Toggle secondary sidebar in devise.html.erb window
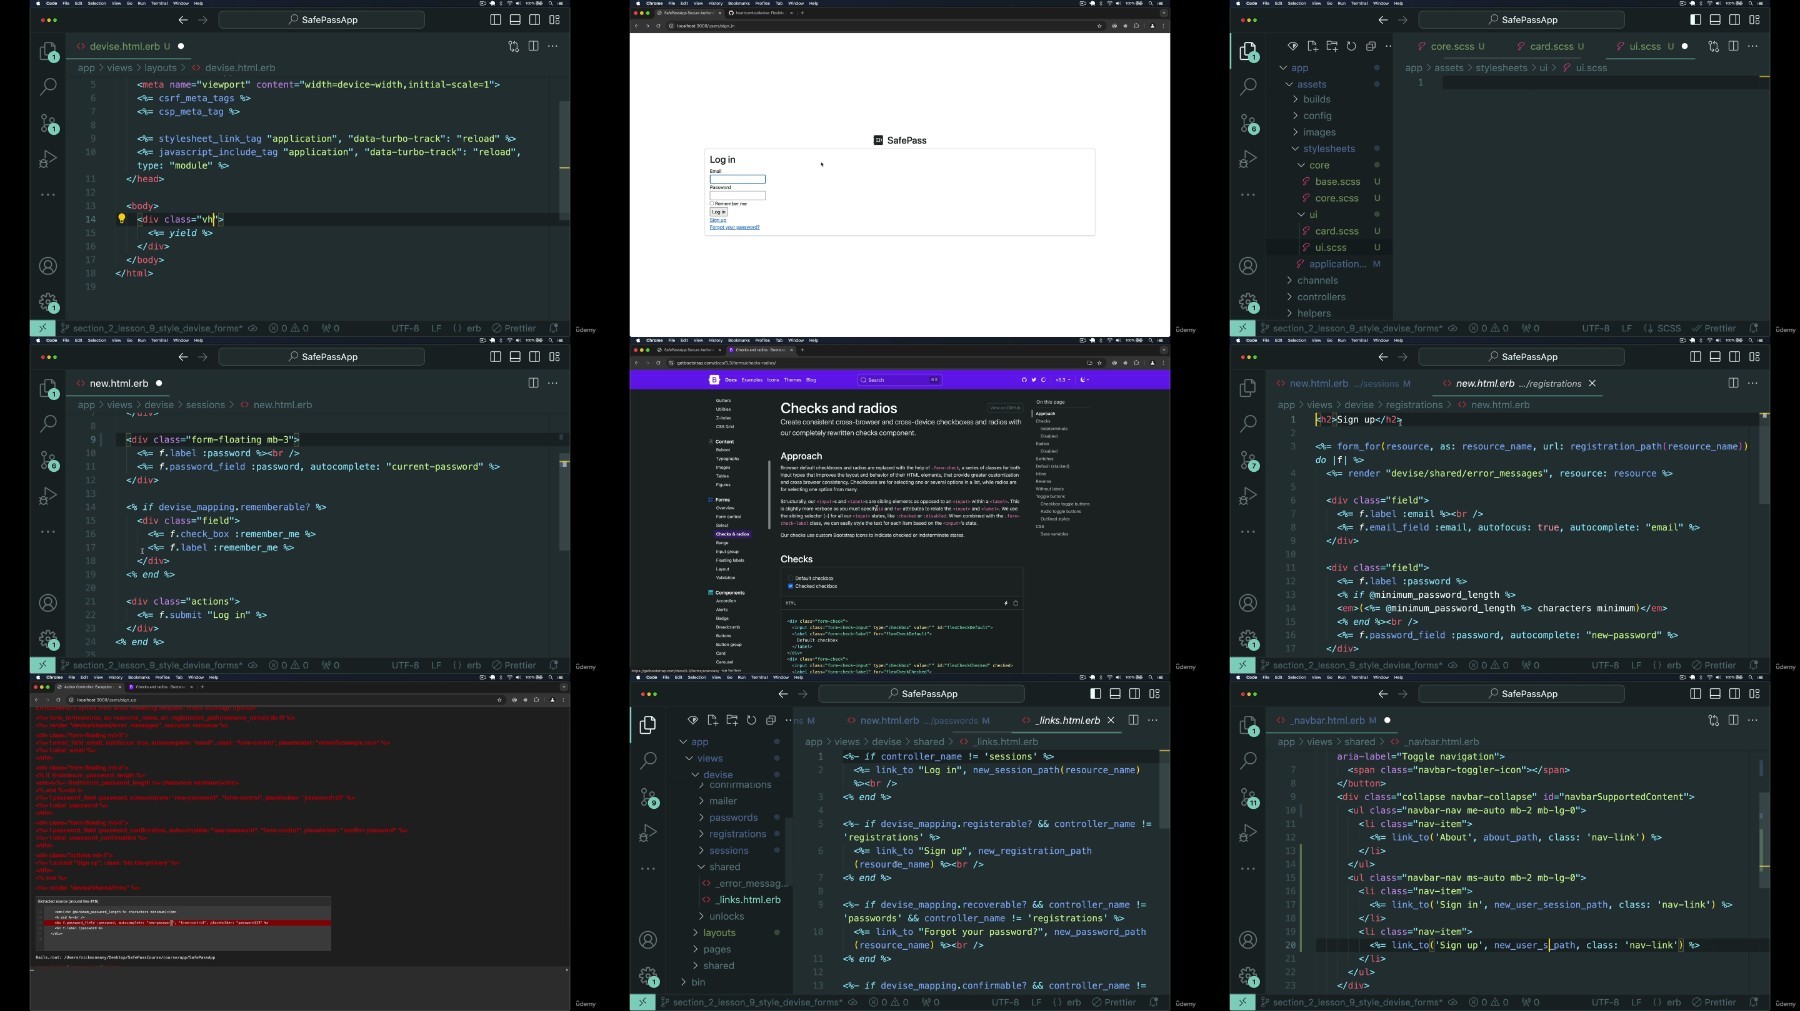This screenshot has height=1011, width=1800. point(535,19)
